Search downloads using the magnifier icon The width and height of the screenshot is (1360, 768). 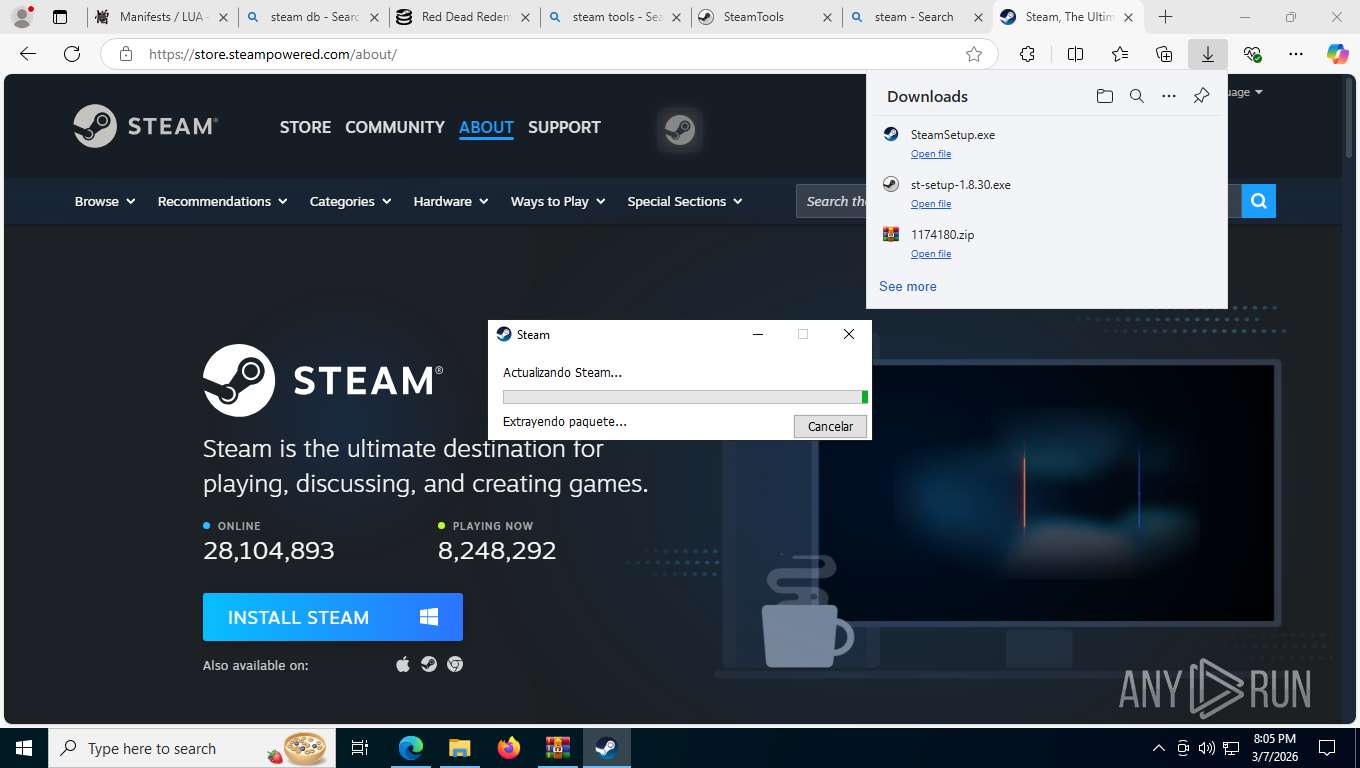(1136, 96)
